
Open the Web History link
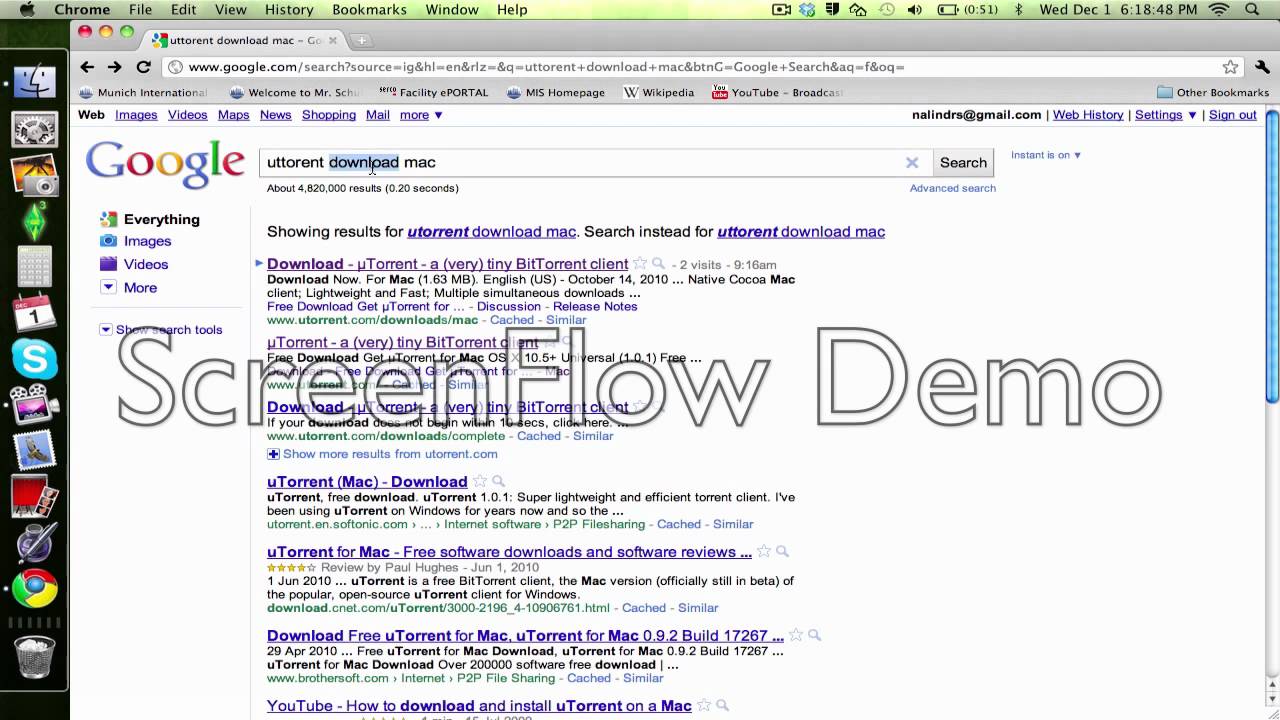[x=1088, y=115]
